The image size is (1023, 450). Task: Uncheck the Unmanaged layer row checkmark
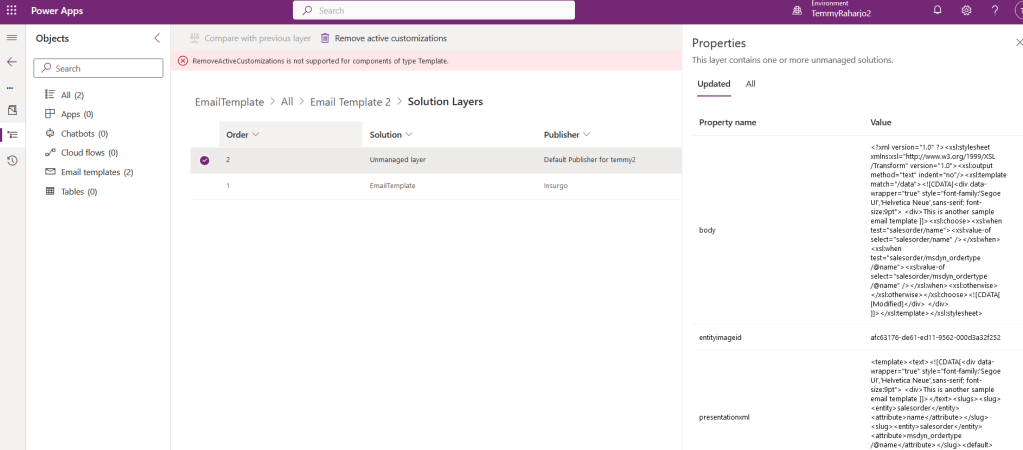tap(205, 160)
